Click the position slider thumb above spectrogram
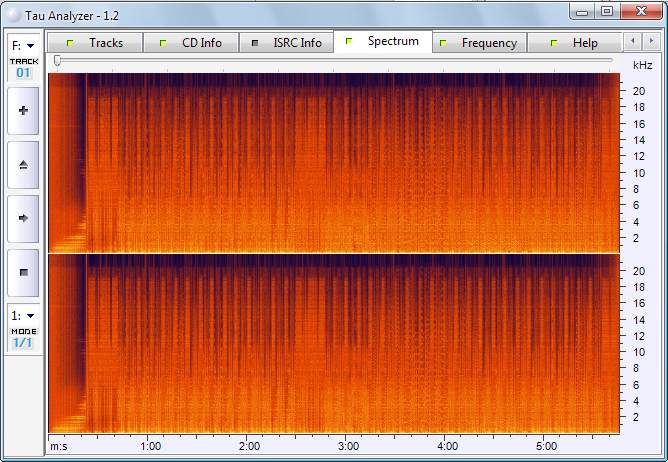The height and width of the screenshot is (462, 668). click(x=58, y=61)
